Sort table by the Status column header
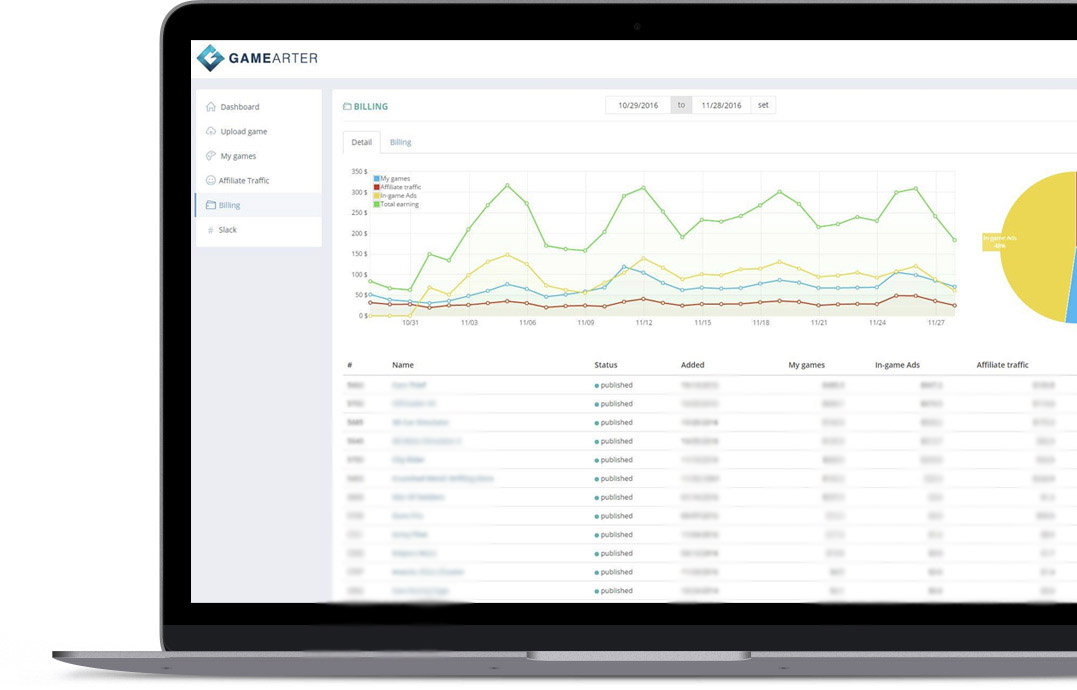Viewport: 1077px width, 690px height. coord(606,365)
